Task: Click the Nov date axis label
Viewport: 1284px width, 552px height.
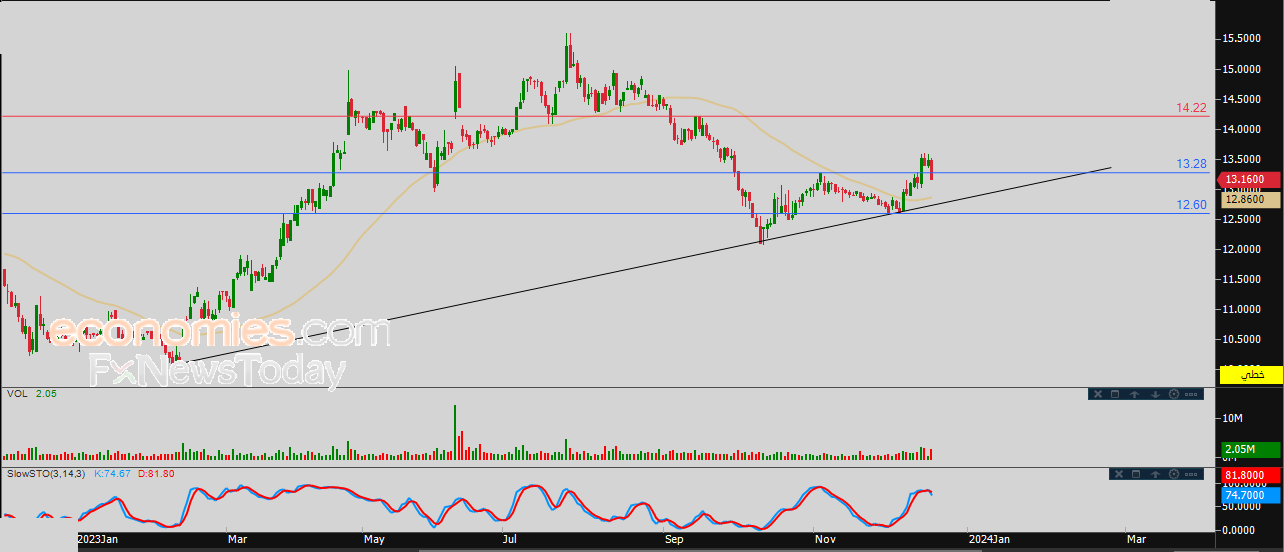Action: click(826, 540)
